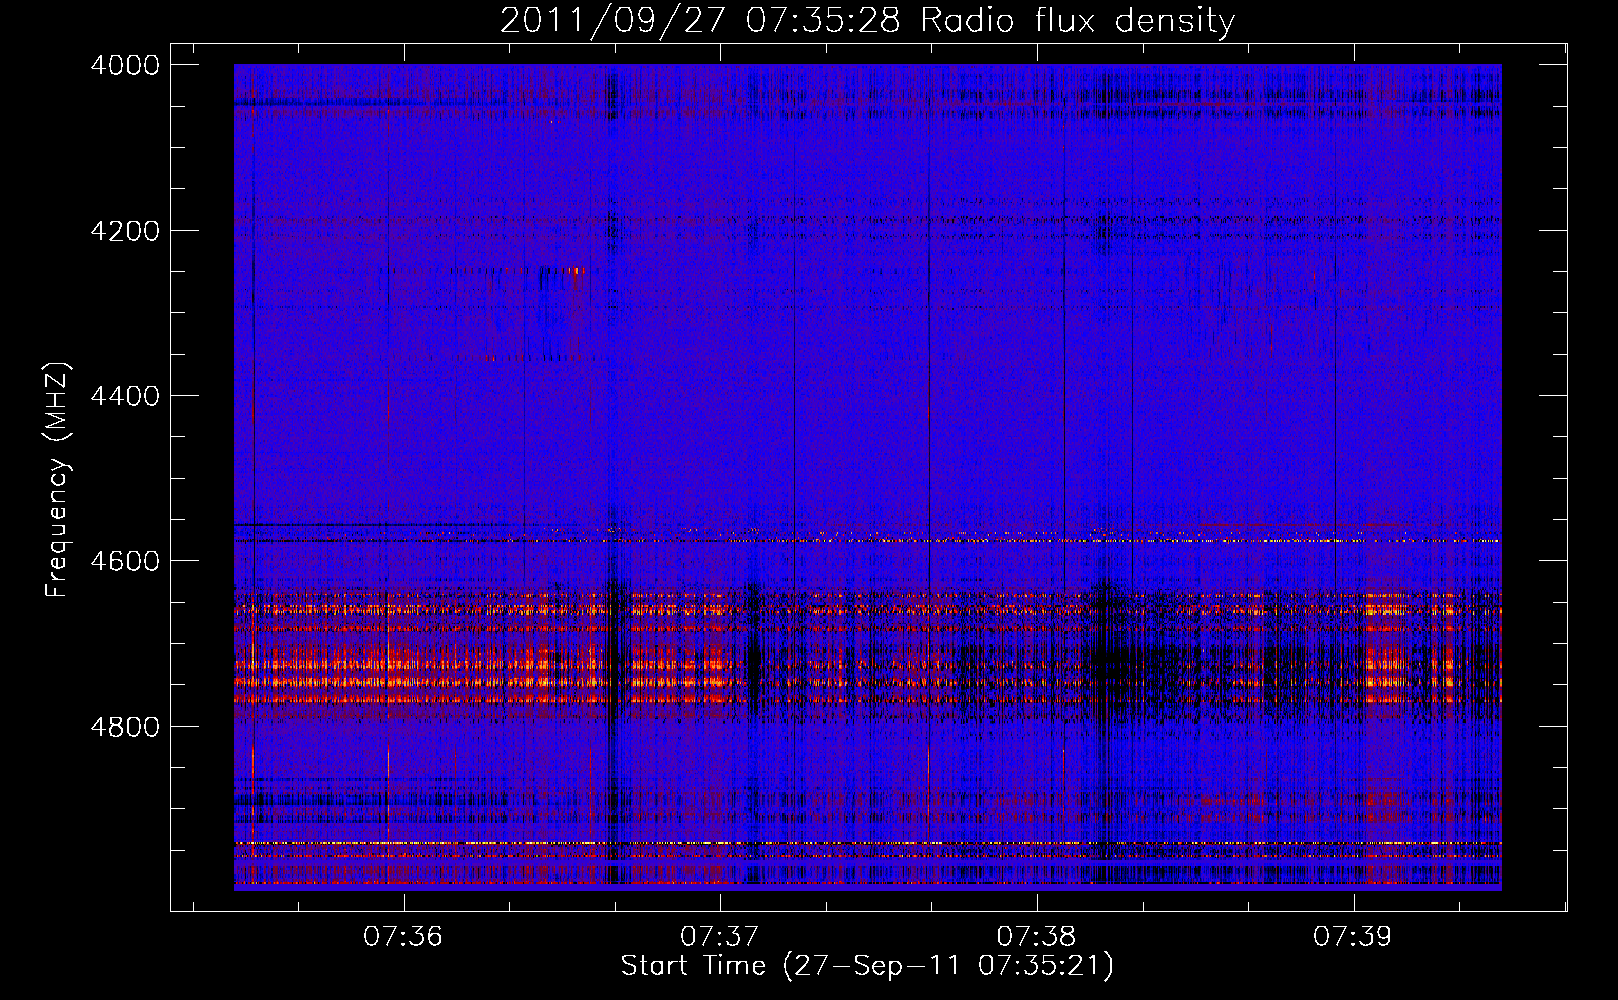This screenshot has width=1618, height=1000.
Task: Click the 4000 frequency tick label
Action: click(x=125, y=65)
